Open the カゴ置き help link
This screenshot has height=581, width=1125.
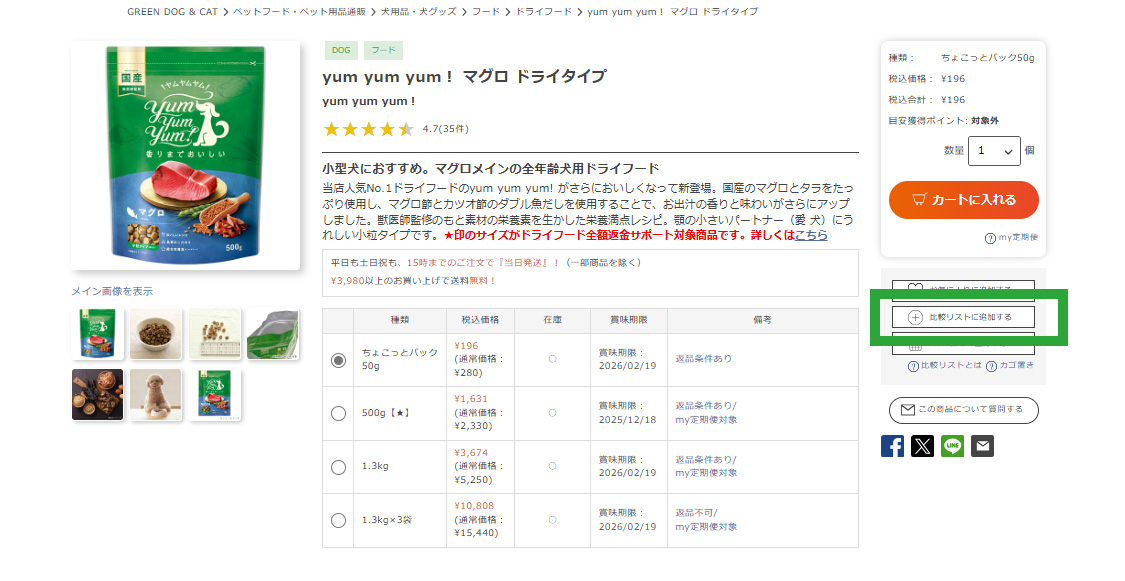click(1010, 366)
